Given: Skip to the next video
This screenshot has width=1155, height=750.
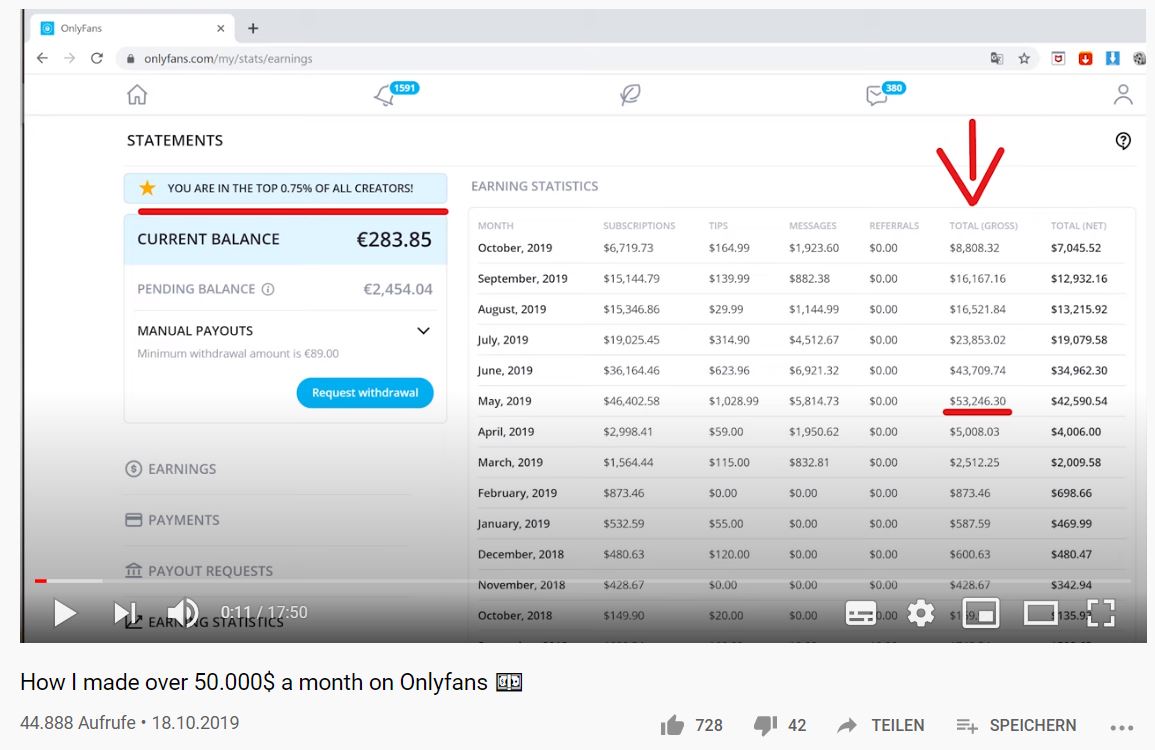Looking at the screenshot, I should tap(125, 613).
